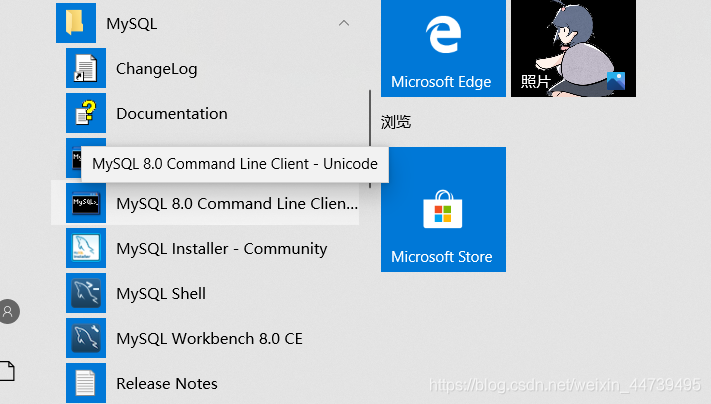Click the user account icon
This screenshot has height=404, width=711.
[8, 311]
